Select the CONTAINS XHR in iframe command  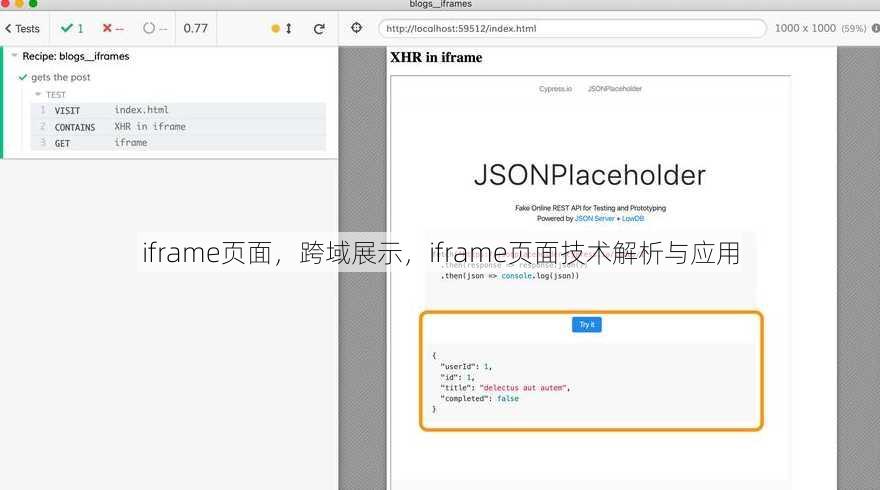pyautogui.click(x=178, y=127)
